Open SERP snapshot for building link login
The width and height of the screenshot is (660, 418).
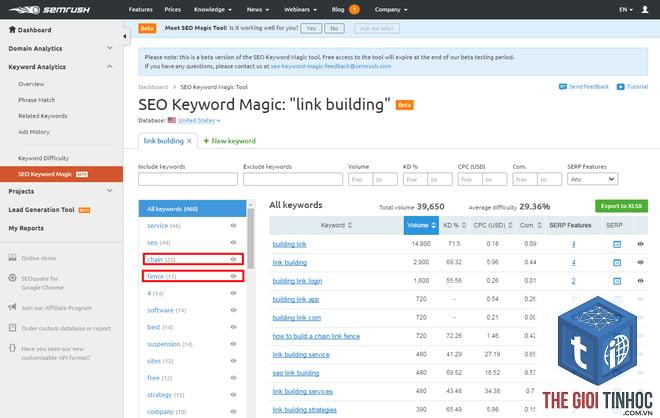[617, 281]
